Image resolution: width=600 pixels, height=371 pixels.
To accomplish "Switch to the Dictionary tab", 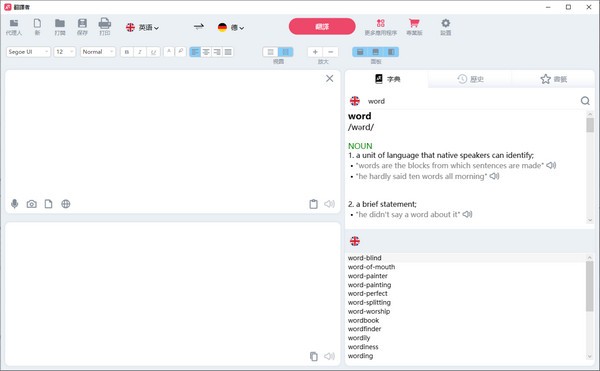I will click(387, 79).
